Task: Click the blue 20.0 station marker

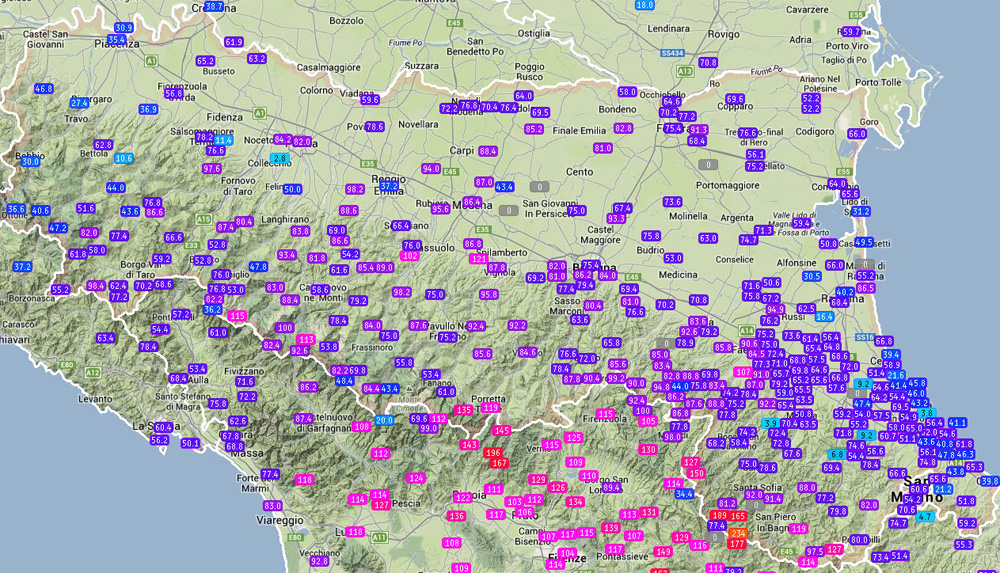Action: coord(384,420)
